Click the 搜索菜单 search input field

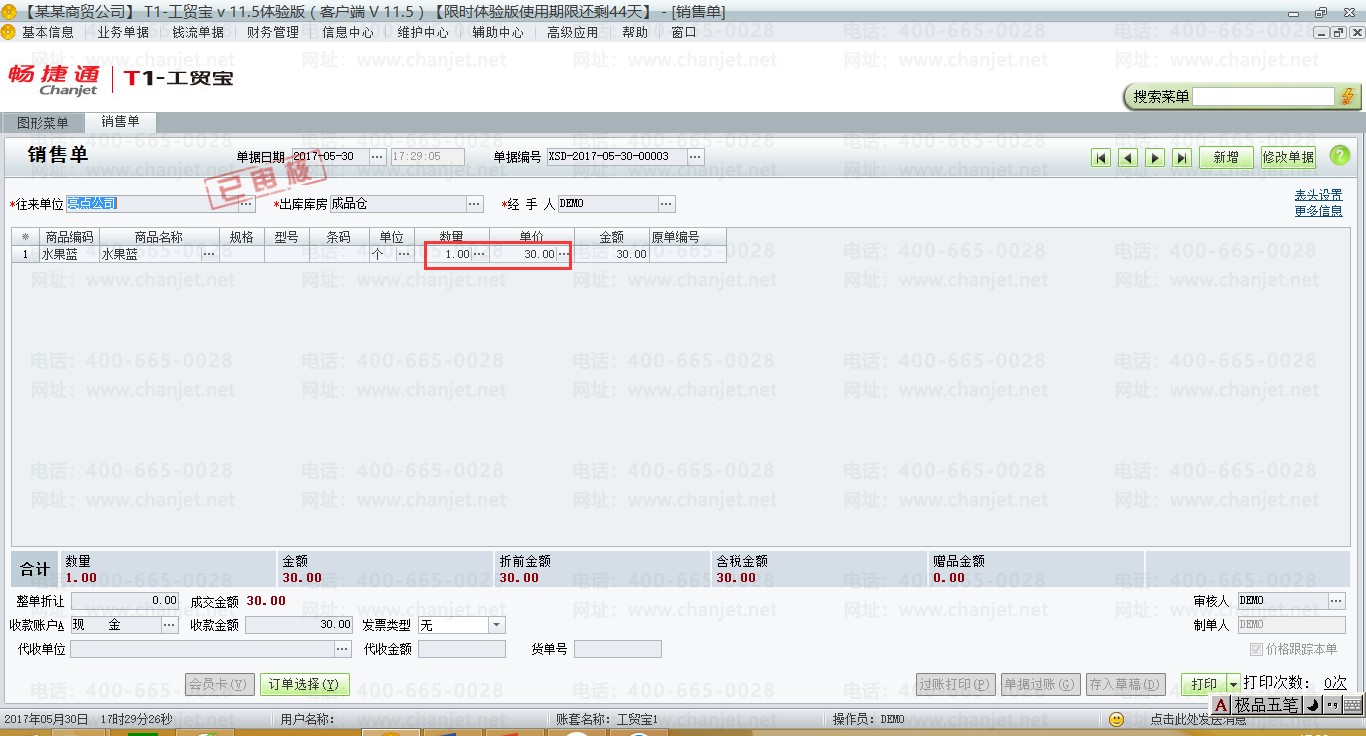(1263, 96)
